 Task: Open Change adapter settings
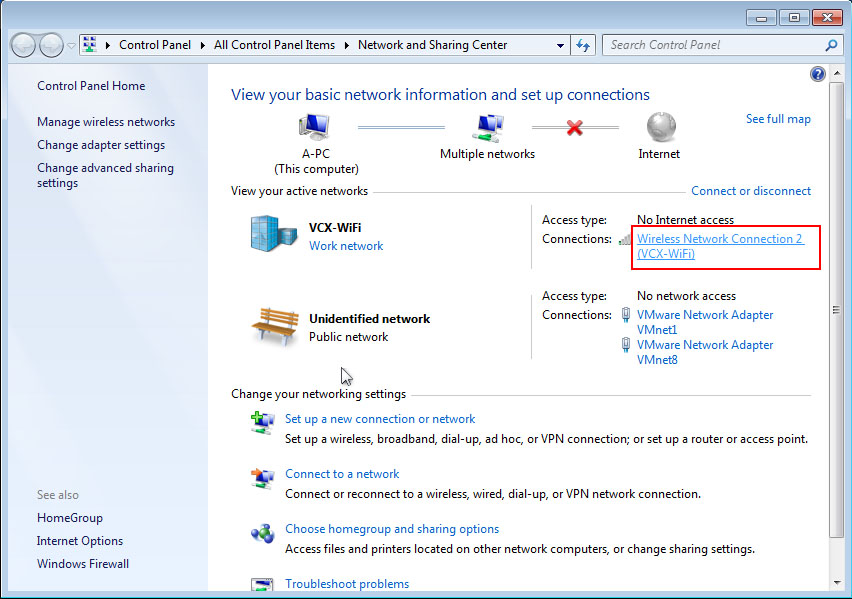[101, 145]
